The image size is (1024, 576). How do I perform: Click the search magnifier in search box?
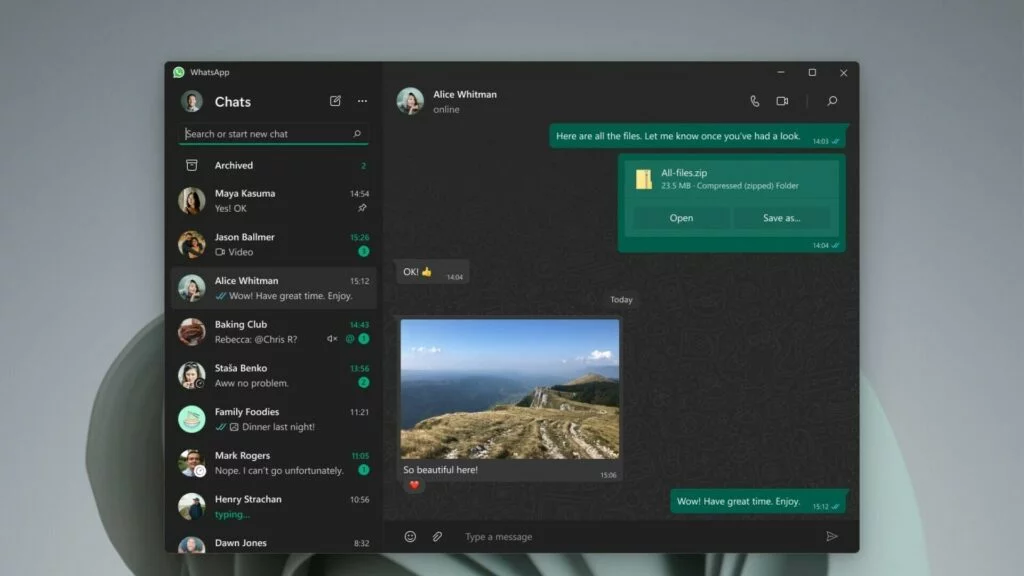pyautogui.click(x=357, y=134)
